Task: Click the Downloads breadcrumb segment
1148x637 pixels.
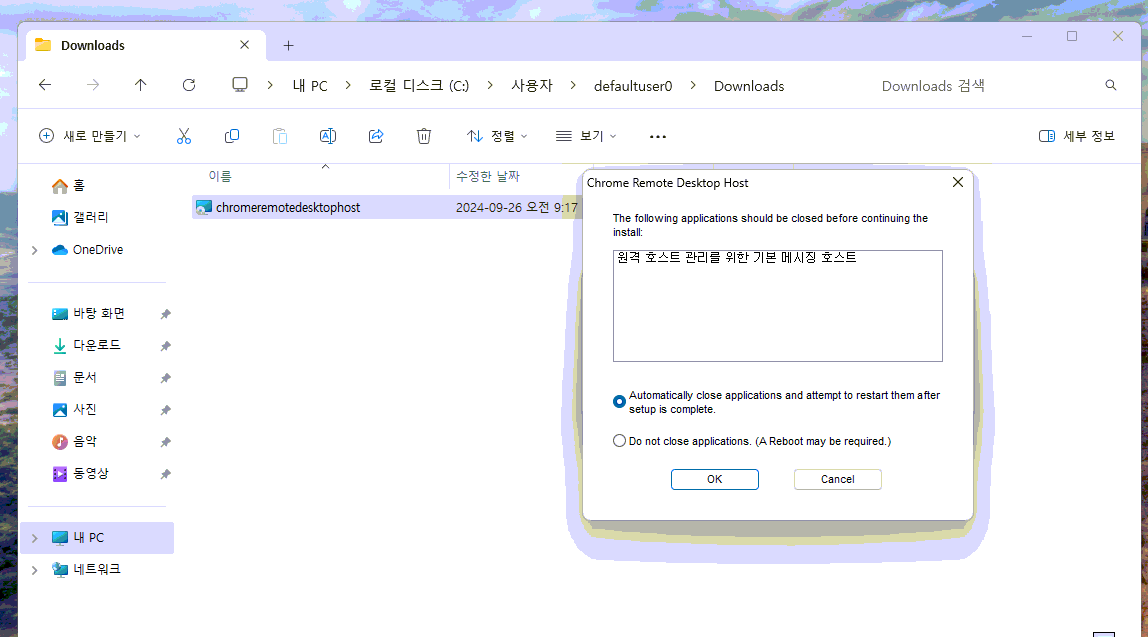Action: (x=749, y=86)
